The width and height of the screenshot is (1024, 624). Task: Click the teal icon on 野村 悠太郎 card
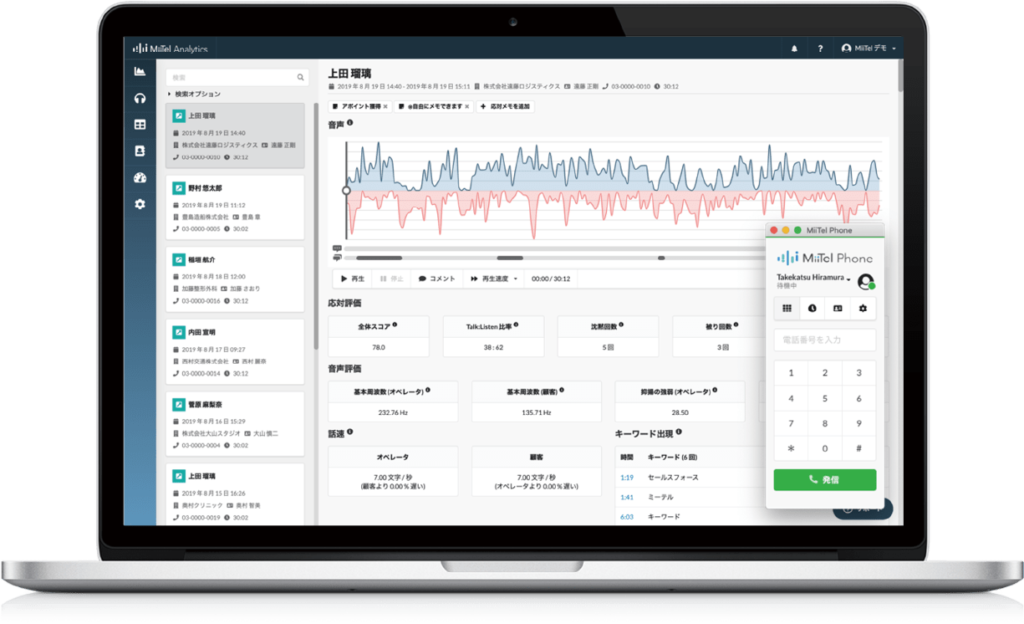[x=179, y=188]
